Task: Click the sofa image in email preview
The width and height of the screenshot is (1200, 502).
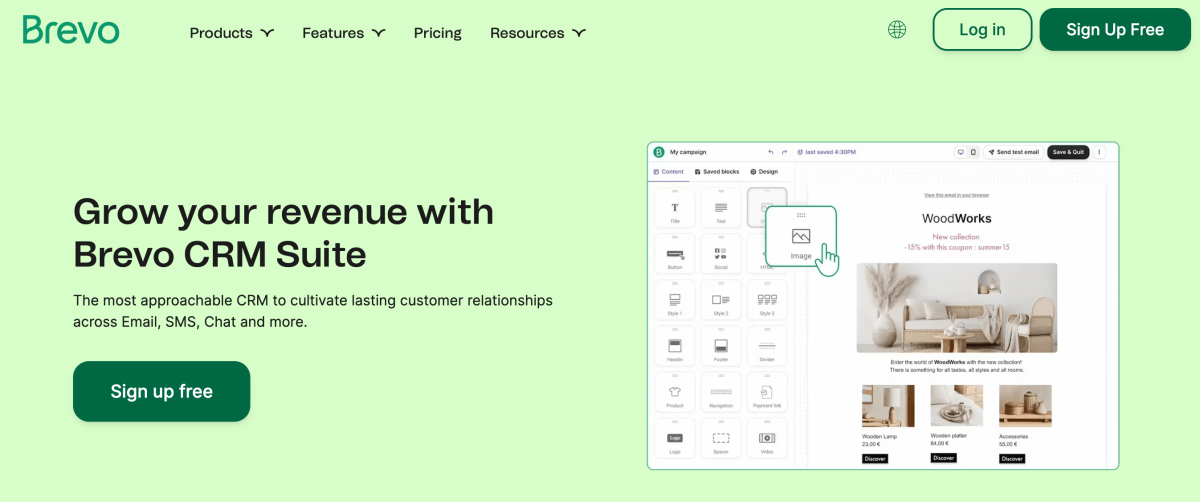Action: pos(957,307)
